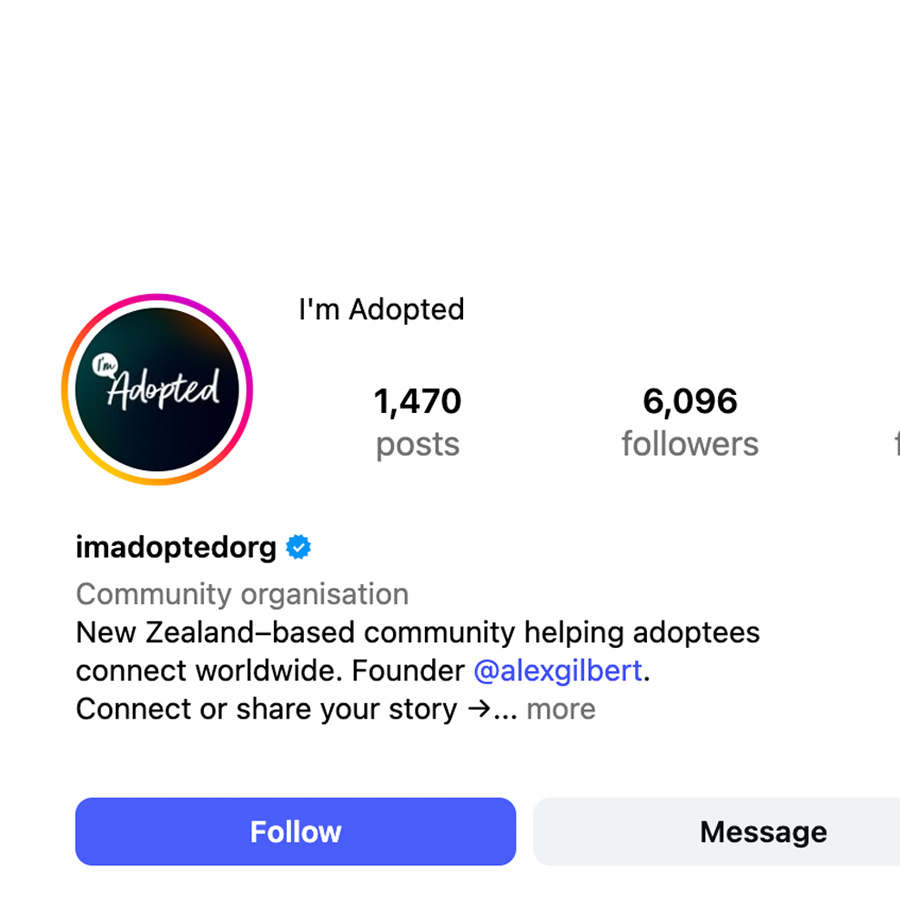Click the I'm Adopted display name
Screen dimensions: 900x900
tap(381, 310)
